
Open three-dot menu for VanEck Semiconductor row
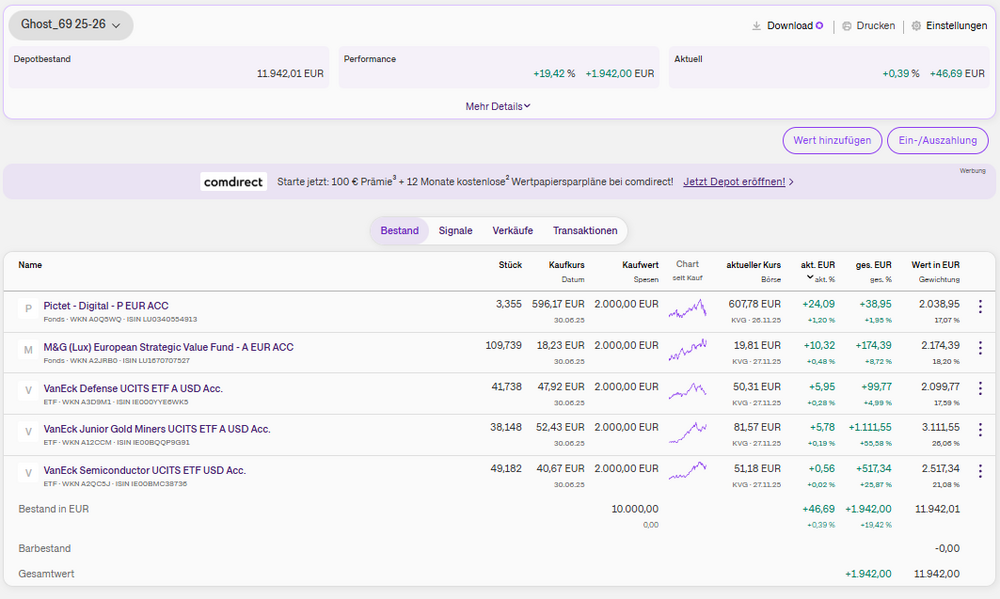tap(979, 471)
